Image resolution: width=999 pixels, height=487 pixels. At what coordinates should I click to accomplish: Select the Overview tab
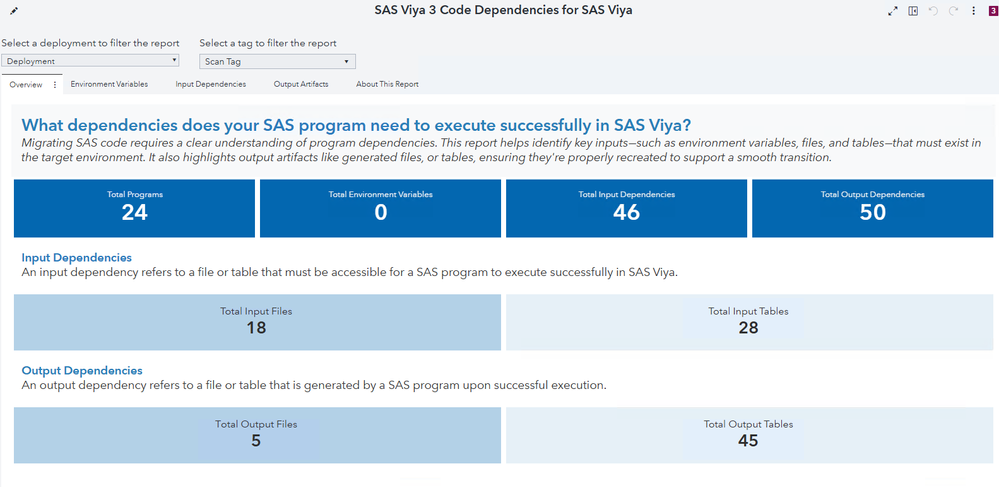click(25, 84)
